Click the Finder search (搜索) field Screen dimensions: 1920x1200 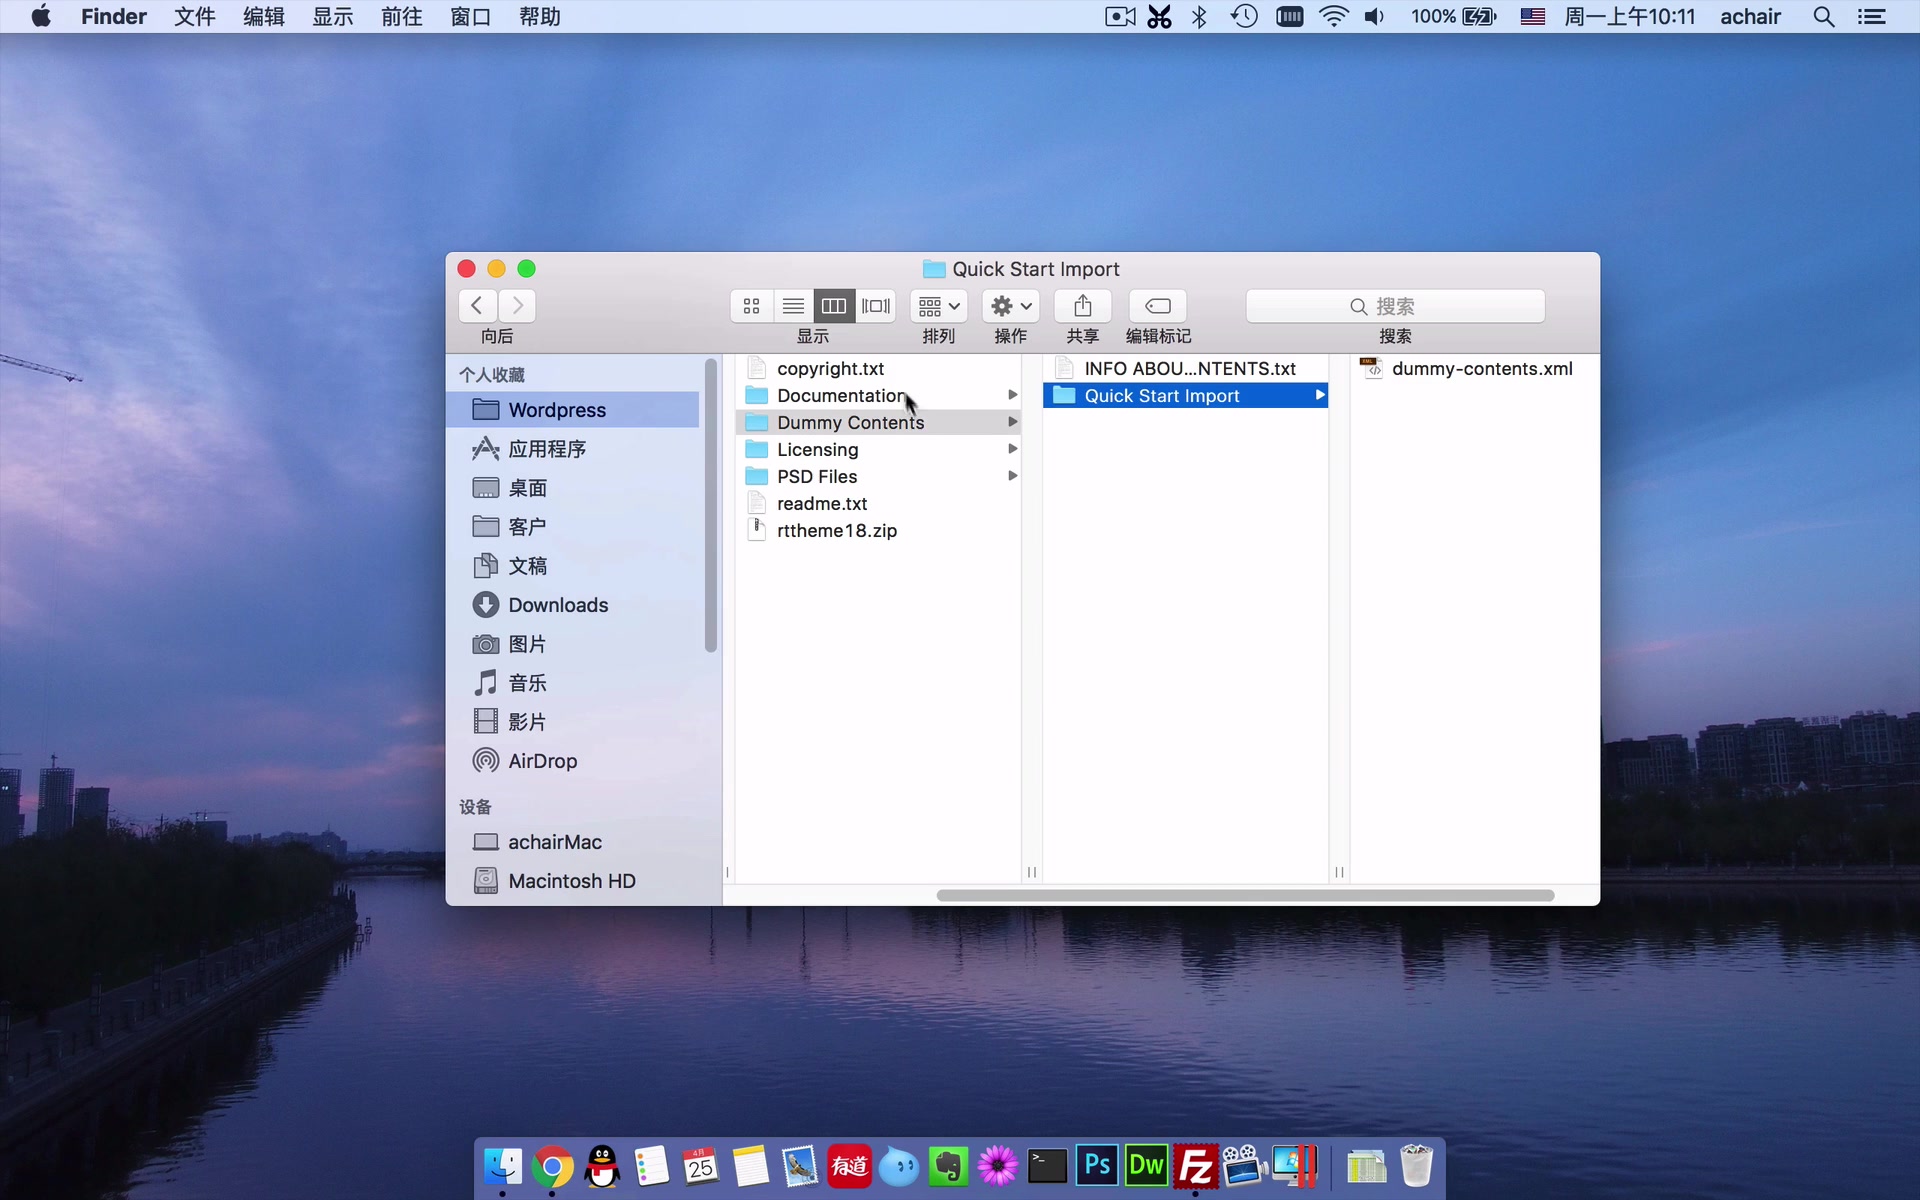tap(1395, 306)
